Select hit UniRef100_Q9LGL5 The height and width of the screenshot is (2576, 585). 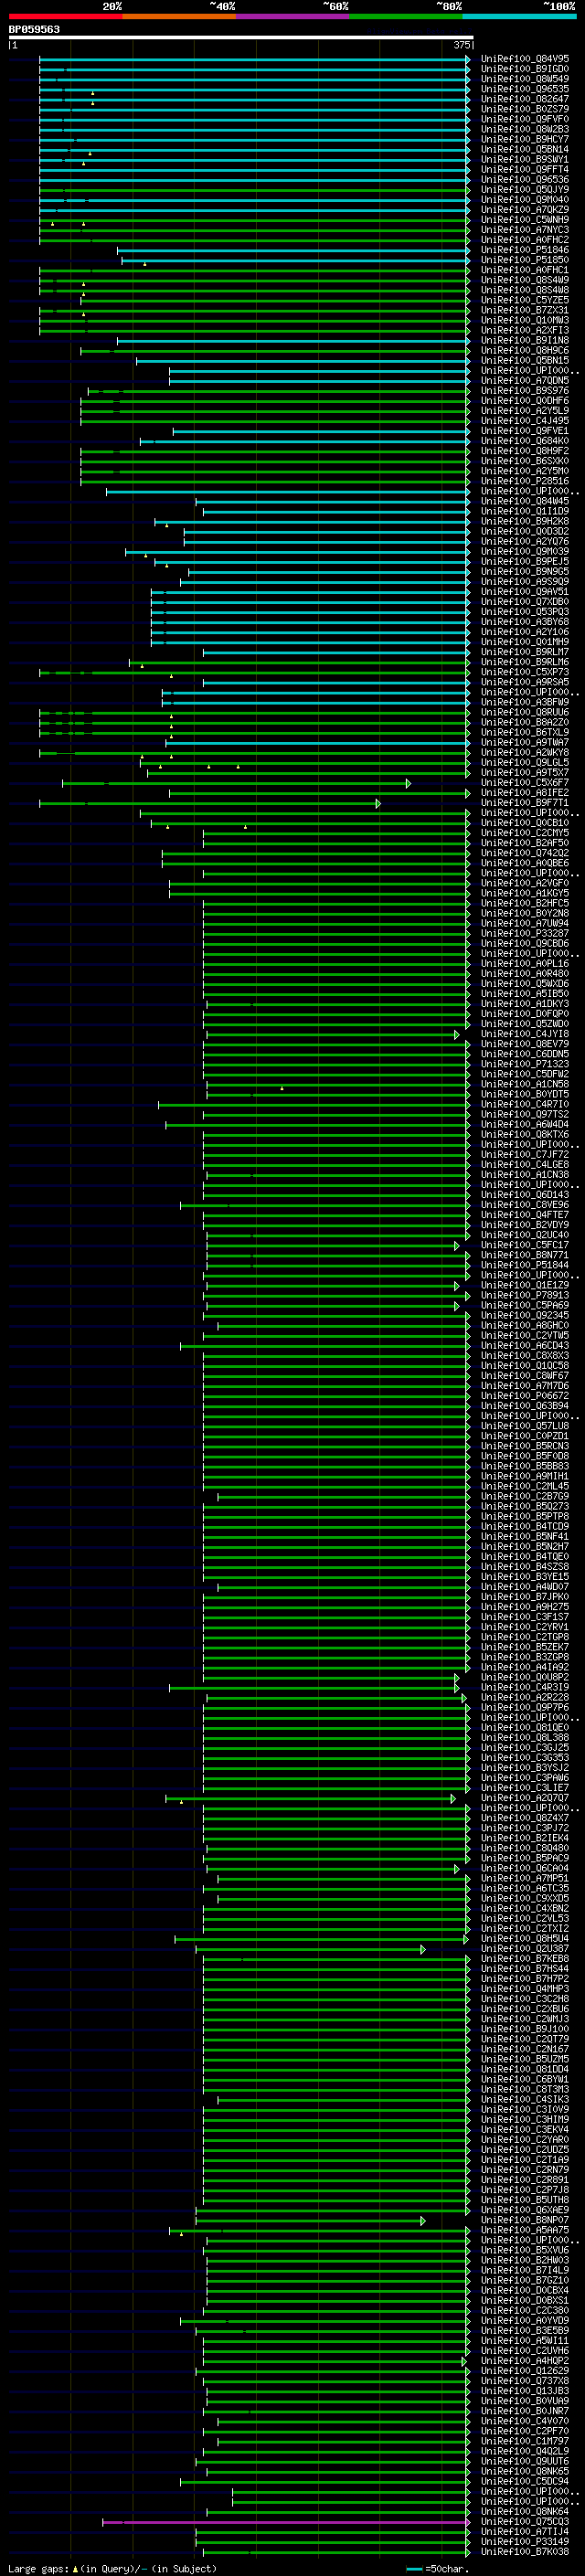525,763
